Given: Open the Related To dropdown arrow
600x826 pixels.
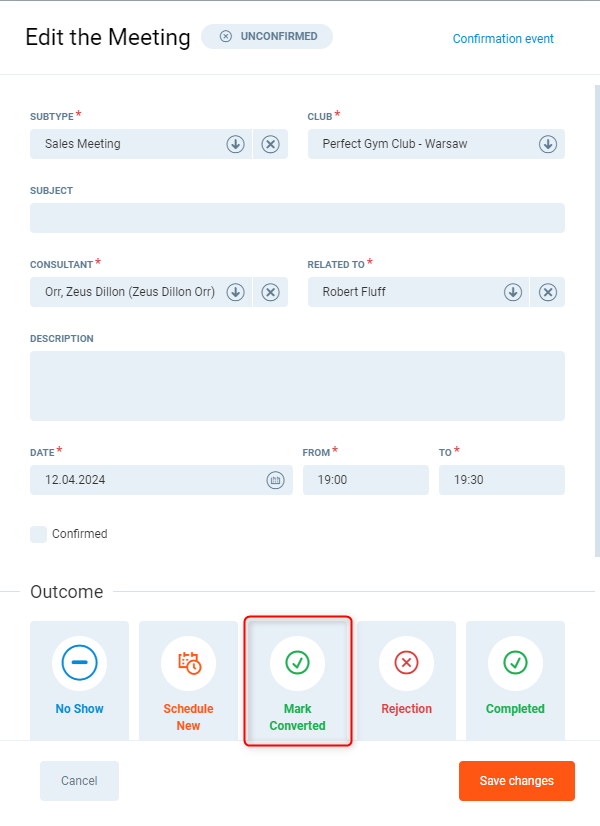Looking at the screenshot, I should tap(512, 292).
